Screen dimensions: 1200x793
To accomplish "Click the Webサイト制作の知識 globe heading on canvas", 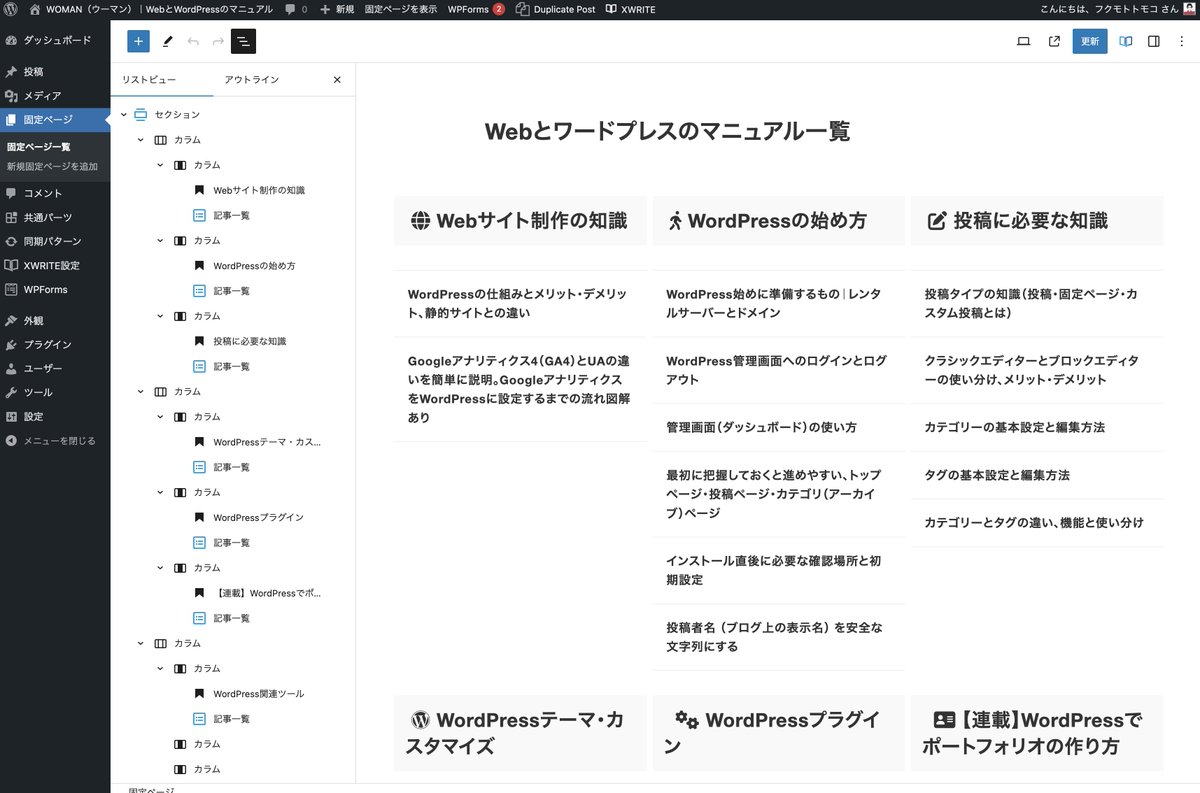I will [x=520, y=221].
